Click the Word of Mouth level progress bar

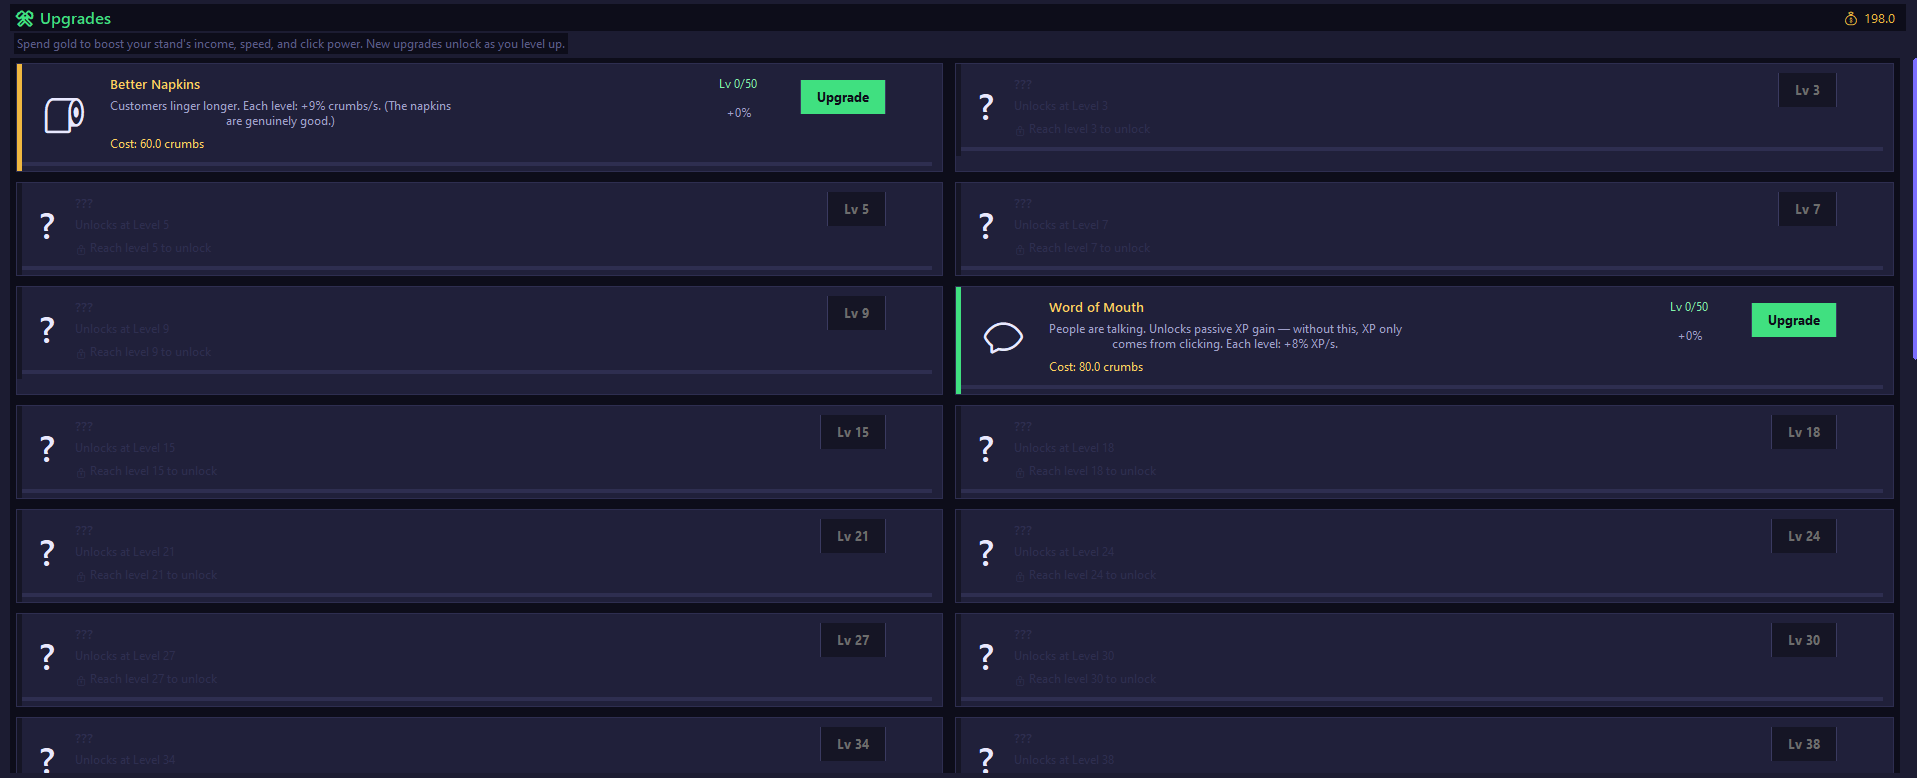1423,386
